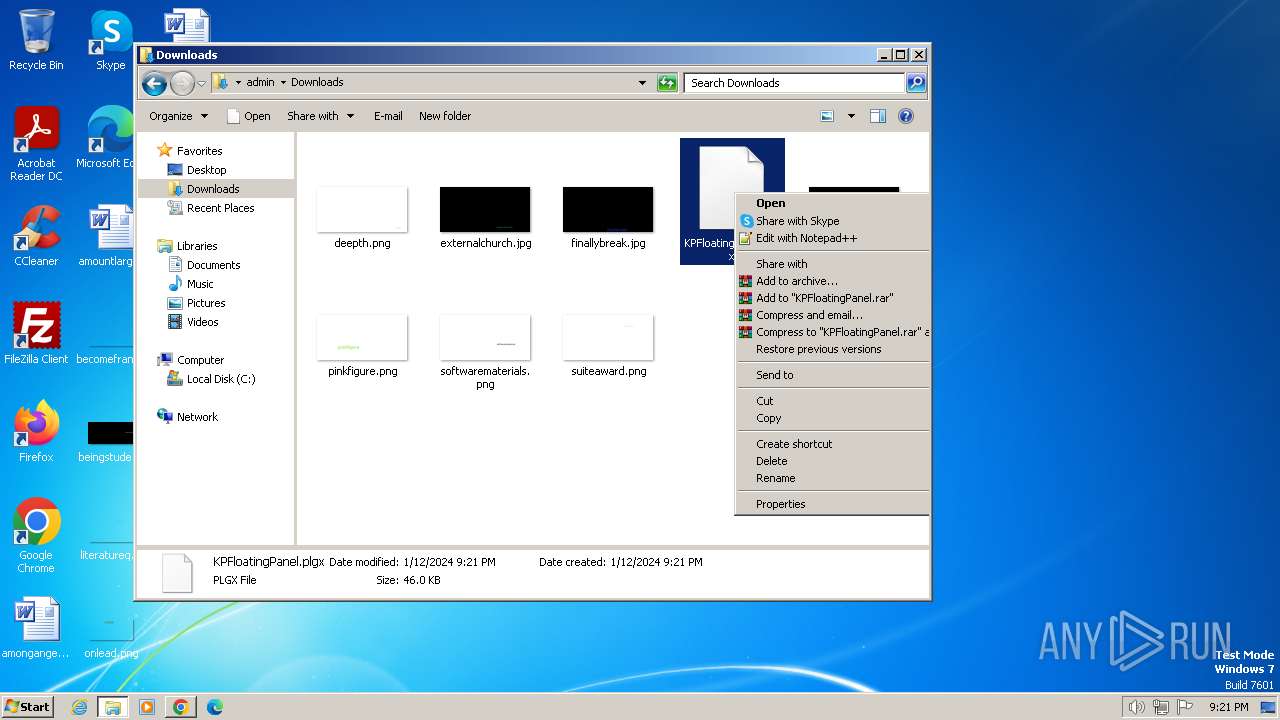Select Add to archive...
Screen dimensions: 1280x720
796,281
